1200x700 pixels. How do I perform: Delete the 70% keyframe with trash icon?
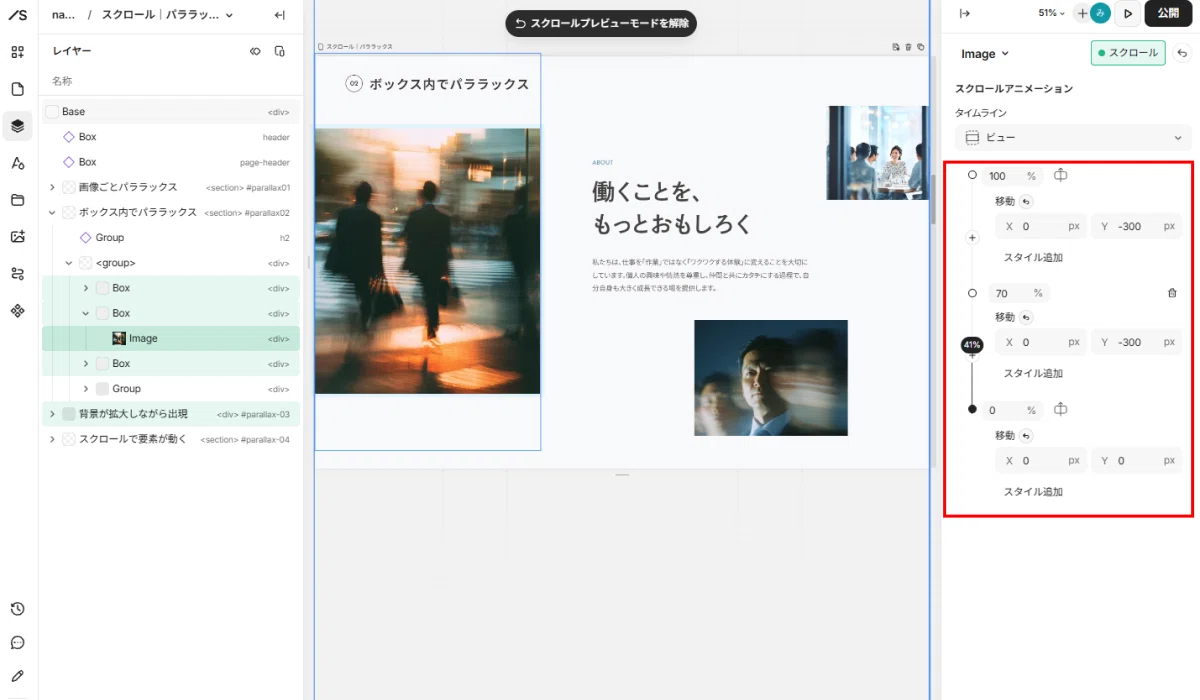tap(1172, 293)
